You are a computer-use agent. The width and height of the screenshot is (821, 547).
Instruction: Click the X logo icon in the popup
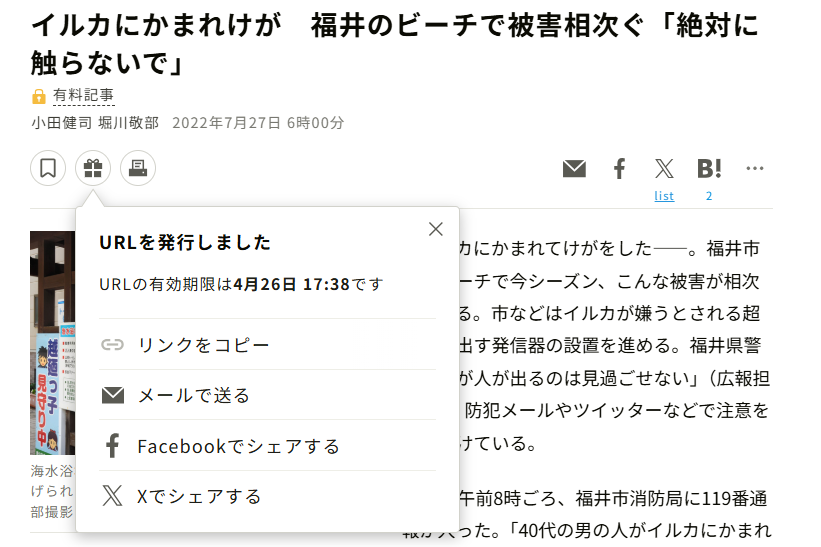click(112, 495)
